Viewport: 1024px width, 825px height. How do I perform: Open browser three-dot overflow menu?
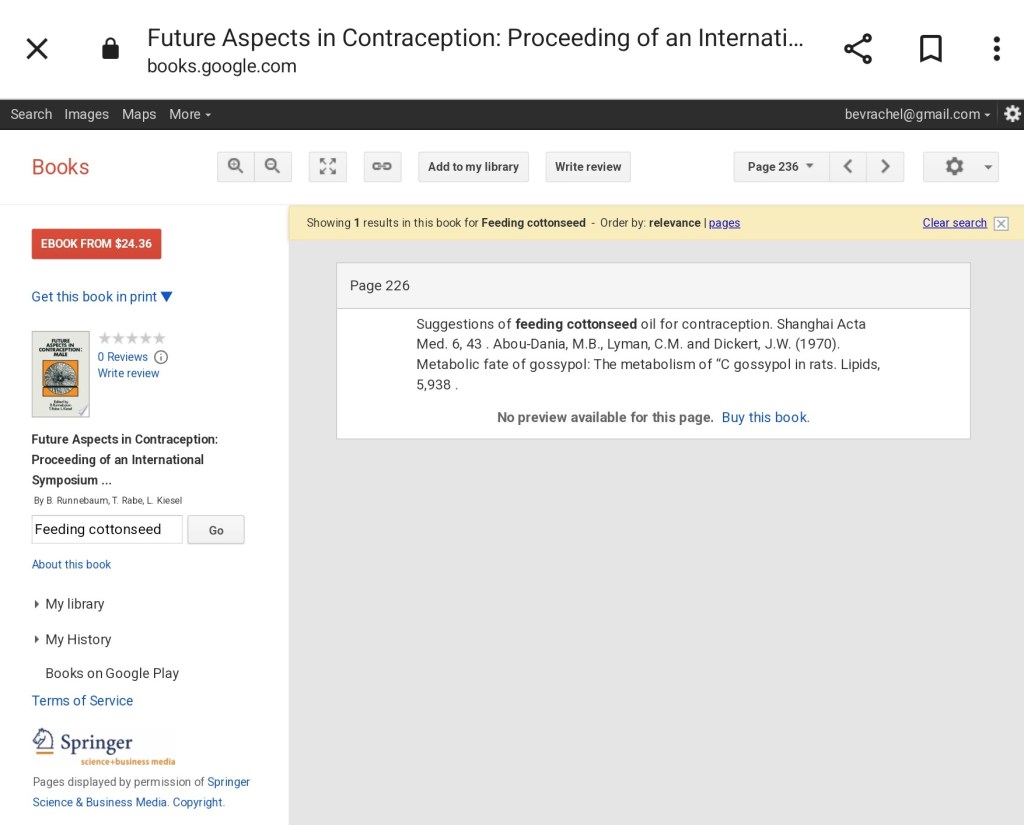[996, 49]
